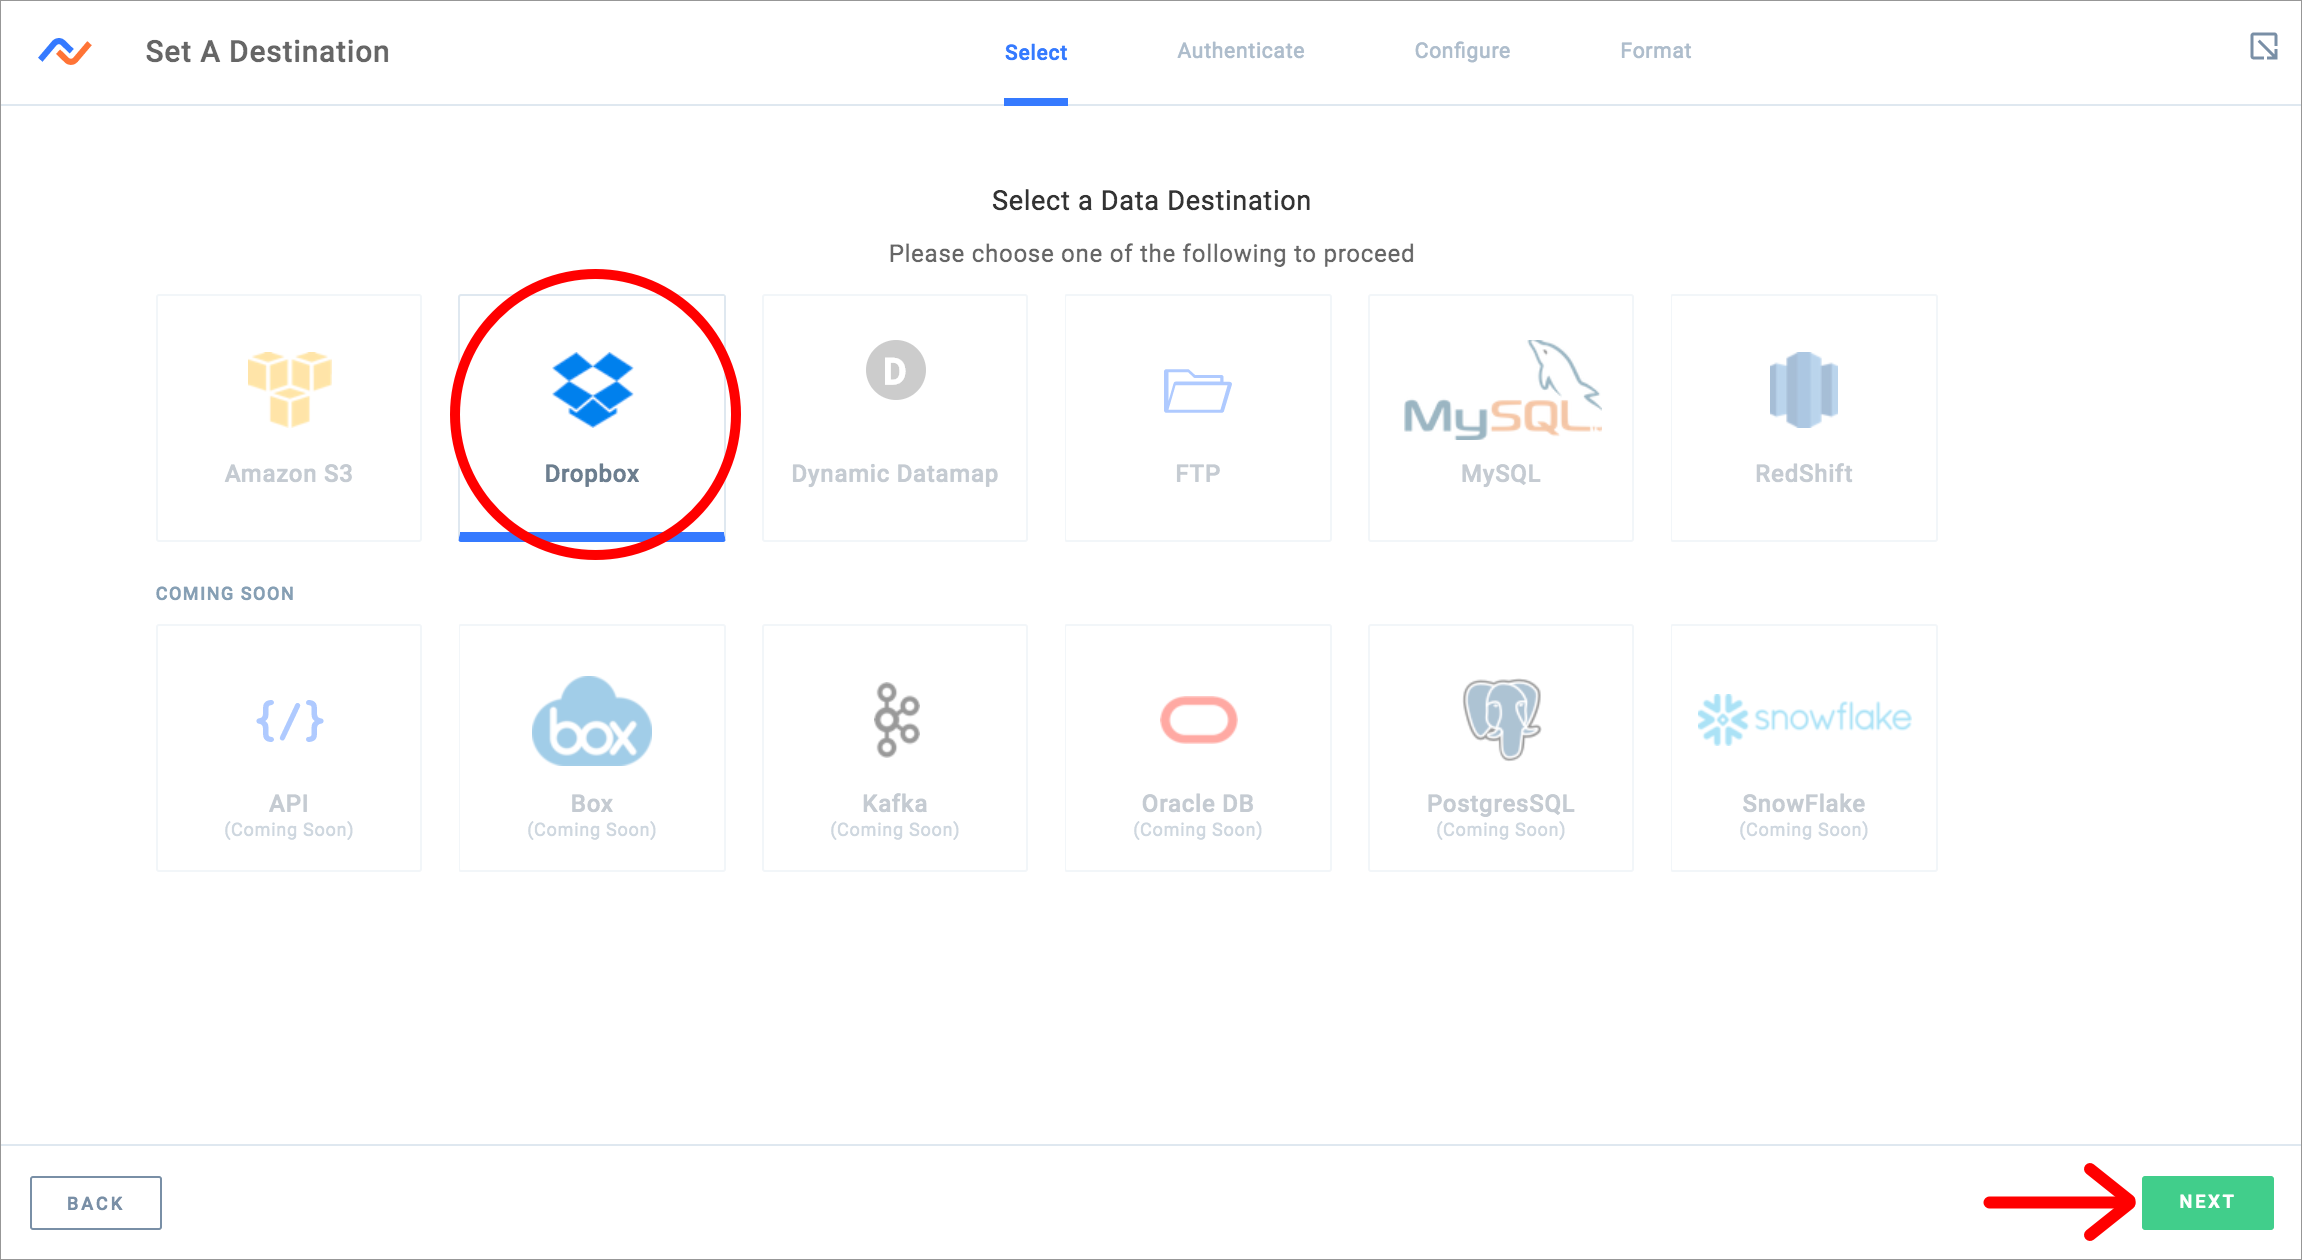
Task: Click the Dynamic Datamap label
Action: tap(895, 474)
